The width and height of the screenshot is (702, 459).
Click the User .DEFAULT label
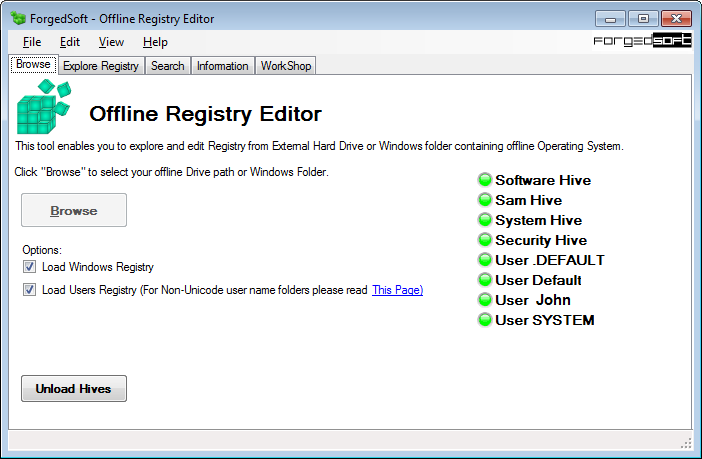pos(550,260)
